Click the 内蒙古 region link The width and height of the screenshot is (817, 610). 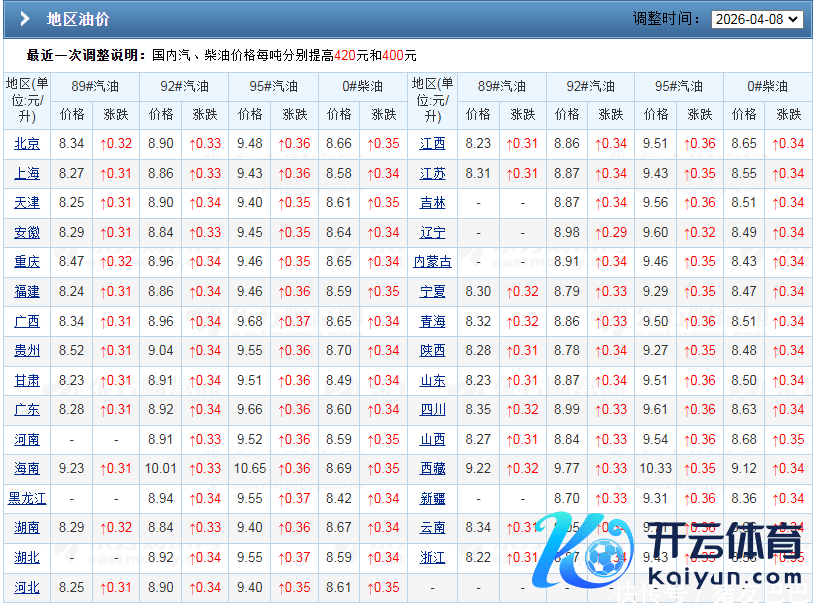click(x=433, y=262)
